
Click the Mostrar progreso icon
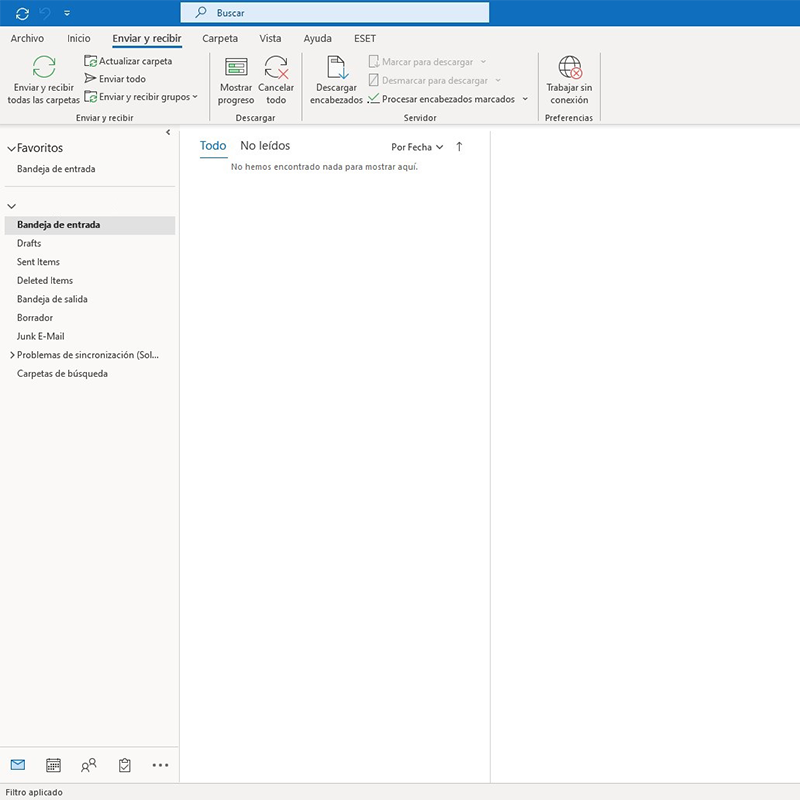click(236, 68)
